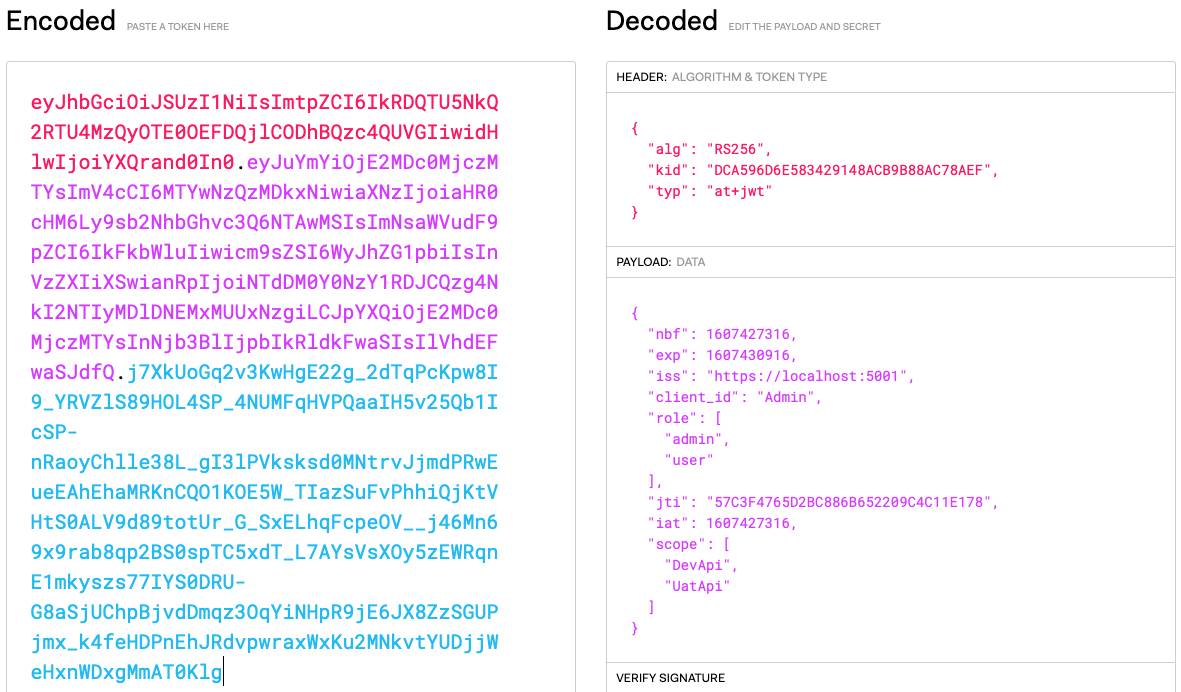Image resolution: width=1181 pixels, height=692 pixels.
Task: Click the Decoded heading
Action: click(x=661, y=21)
